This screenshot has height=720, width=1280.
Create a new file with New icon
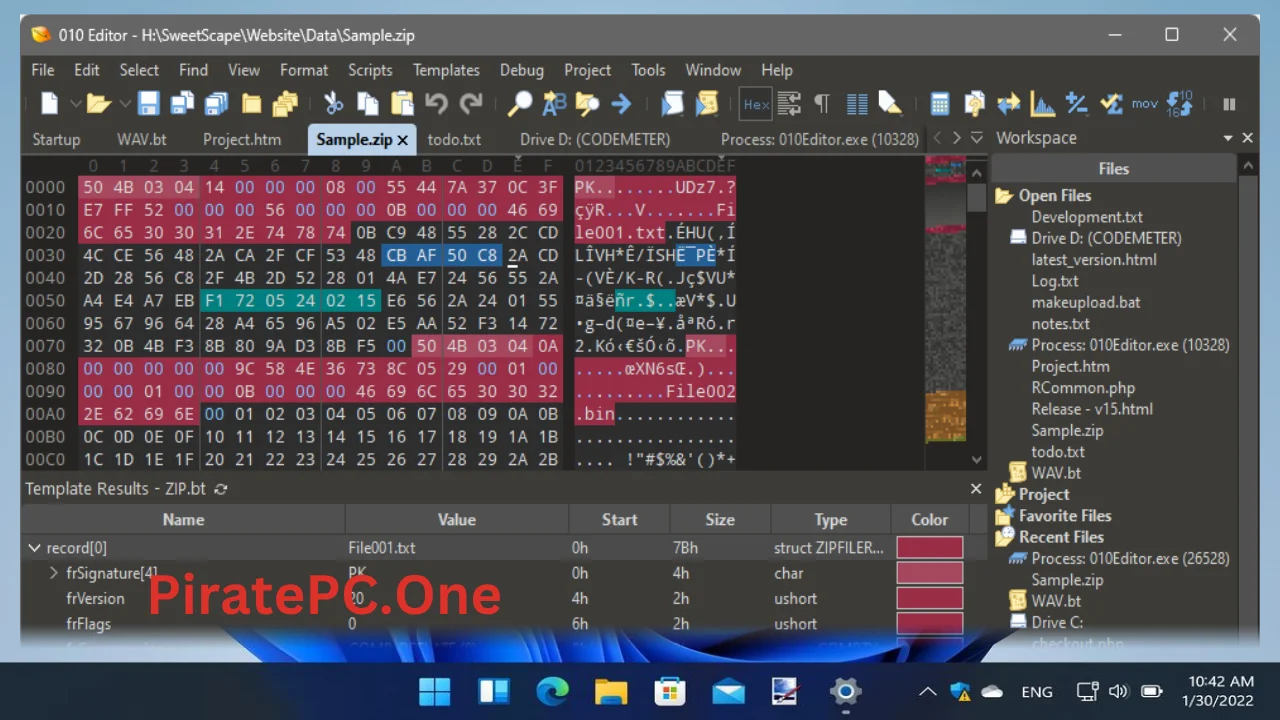[x=50, y=103]
